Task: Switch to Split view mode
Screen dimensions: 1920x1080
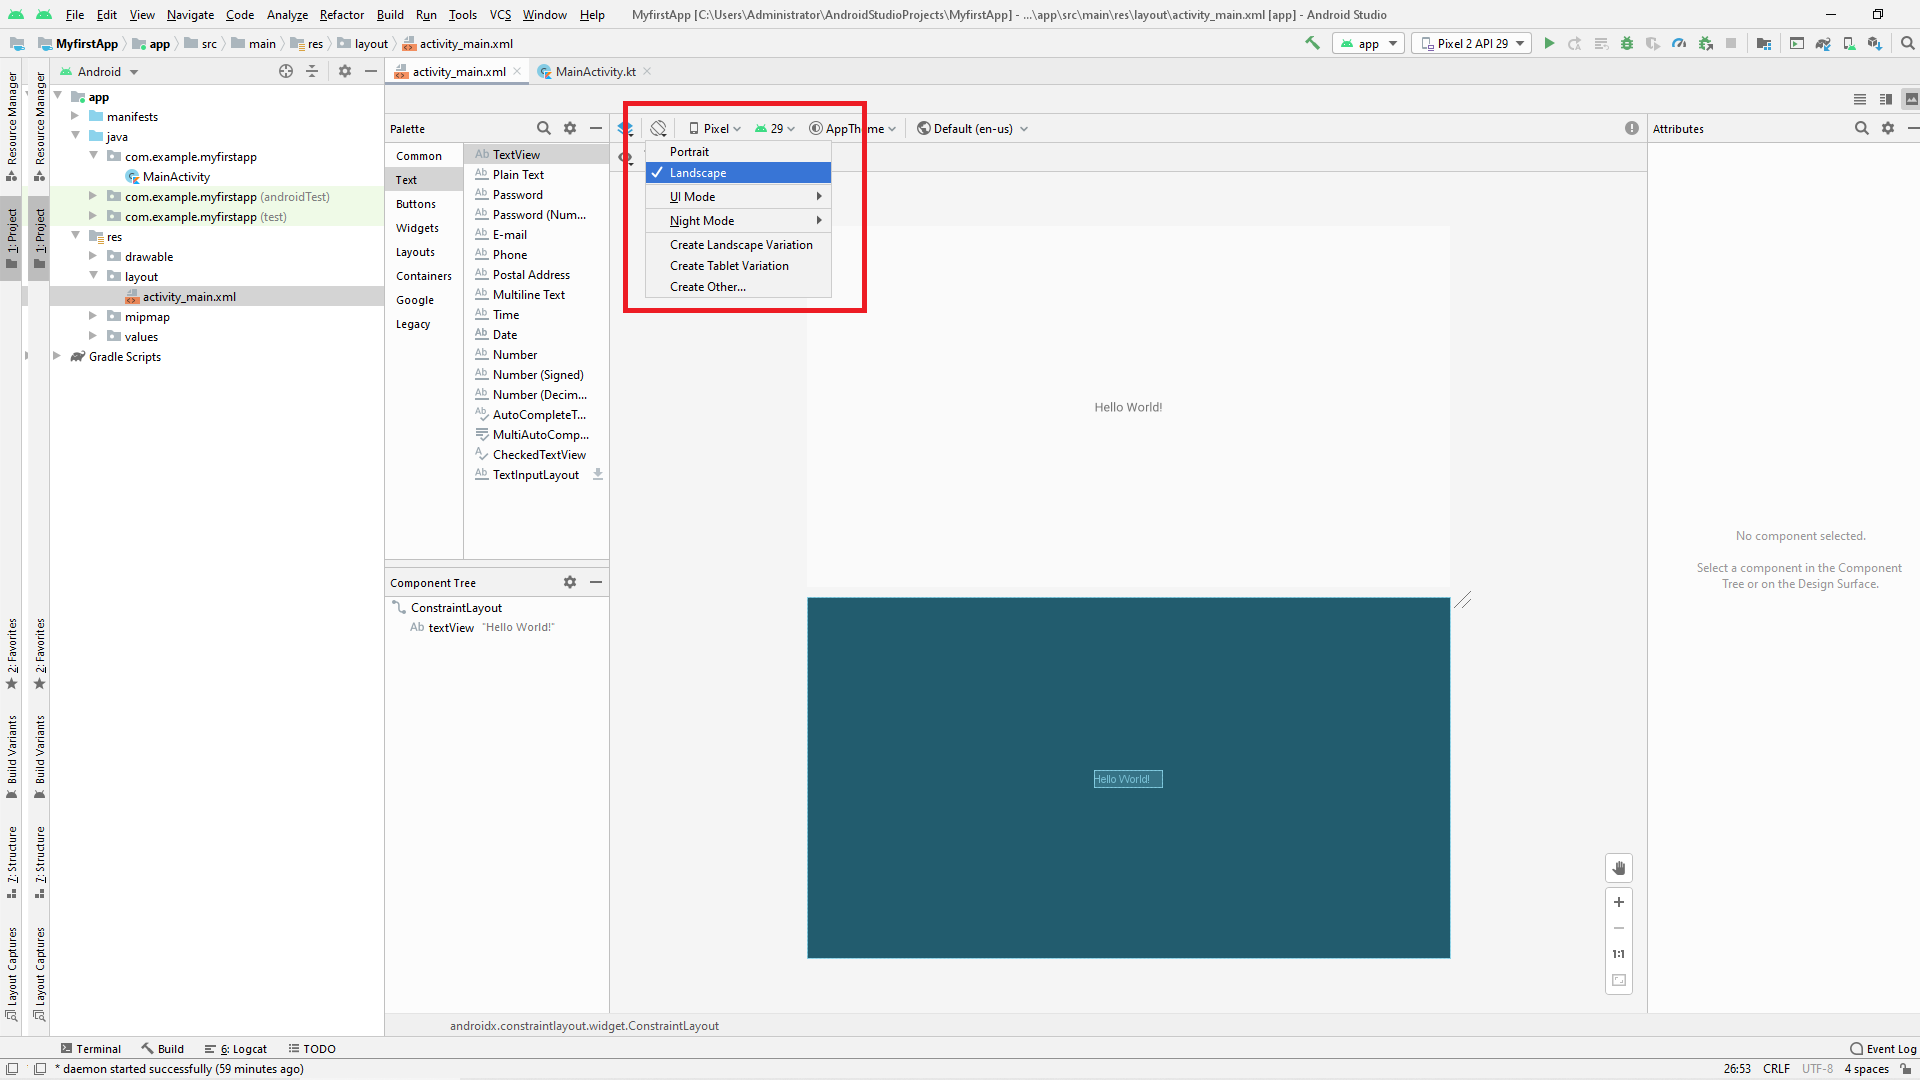Action: 1886,99
